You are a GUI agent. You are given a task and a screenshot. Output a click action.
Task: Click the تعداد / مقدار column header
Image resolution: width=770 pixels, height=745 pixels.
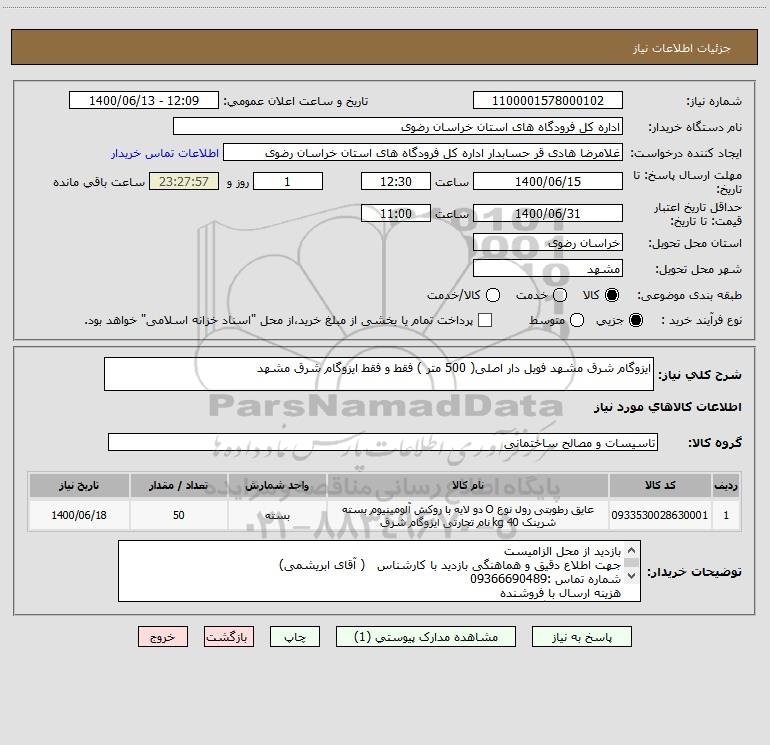pos(178,486)
